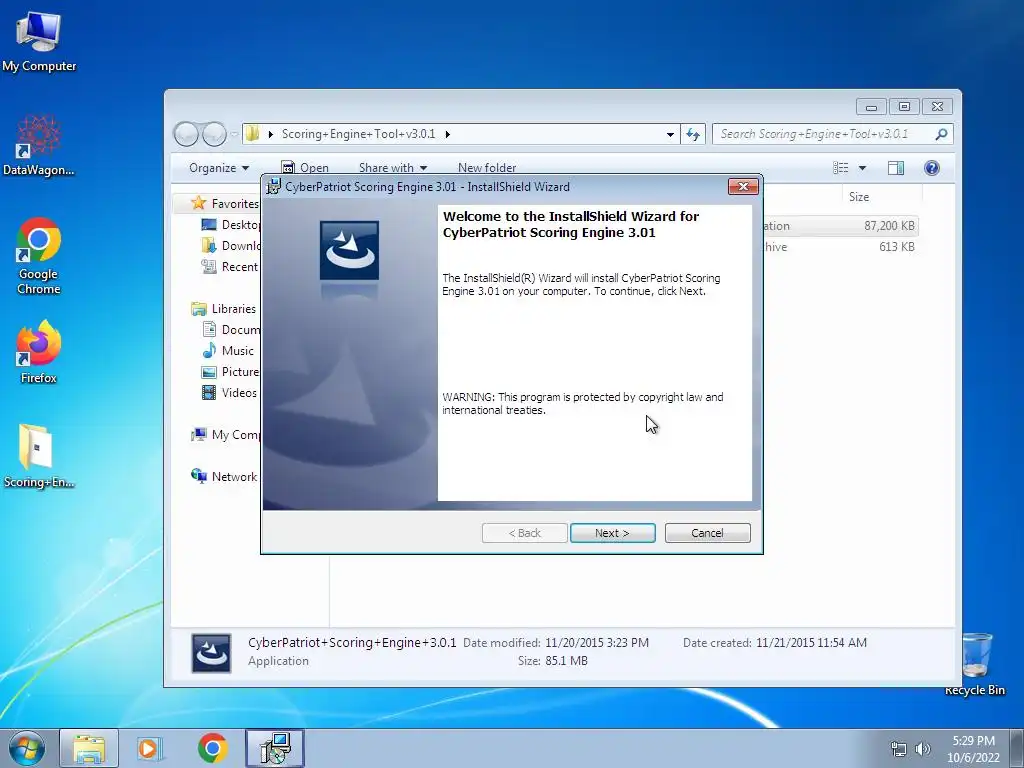Change the view icon in Explorer
The width and height of the screenshot is (1024, 768).
click(840, 168)
